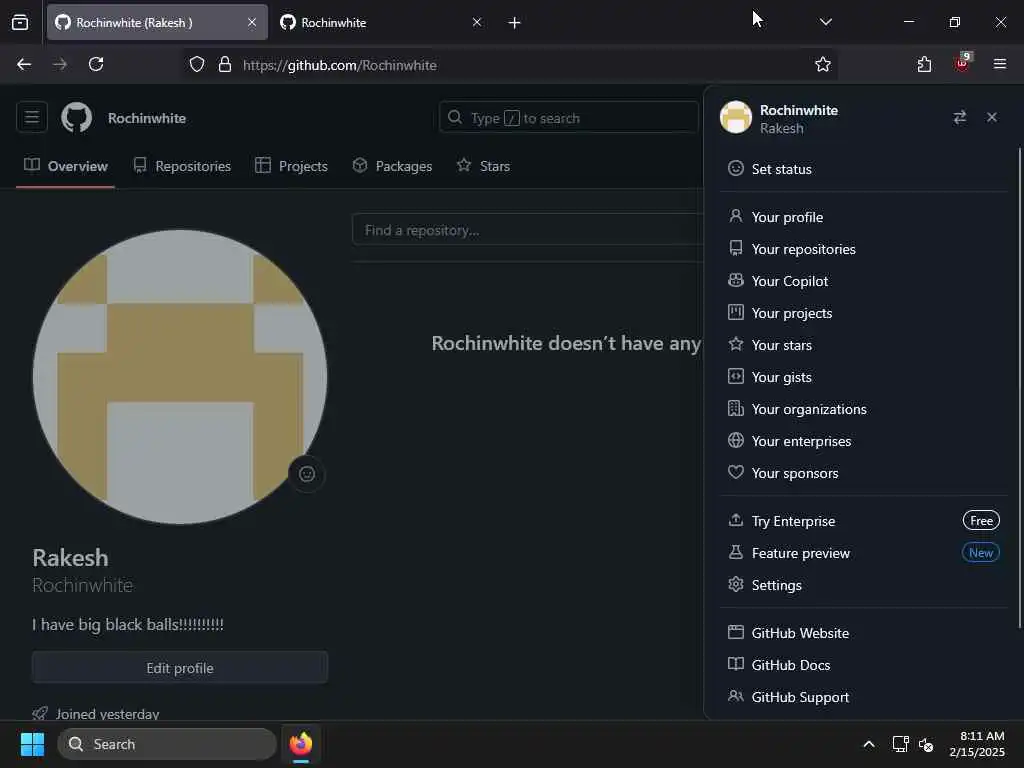Click the Firefox taskbar icon
The image size is (1024, 768).
(301, 744)
